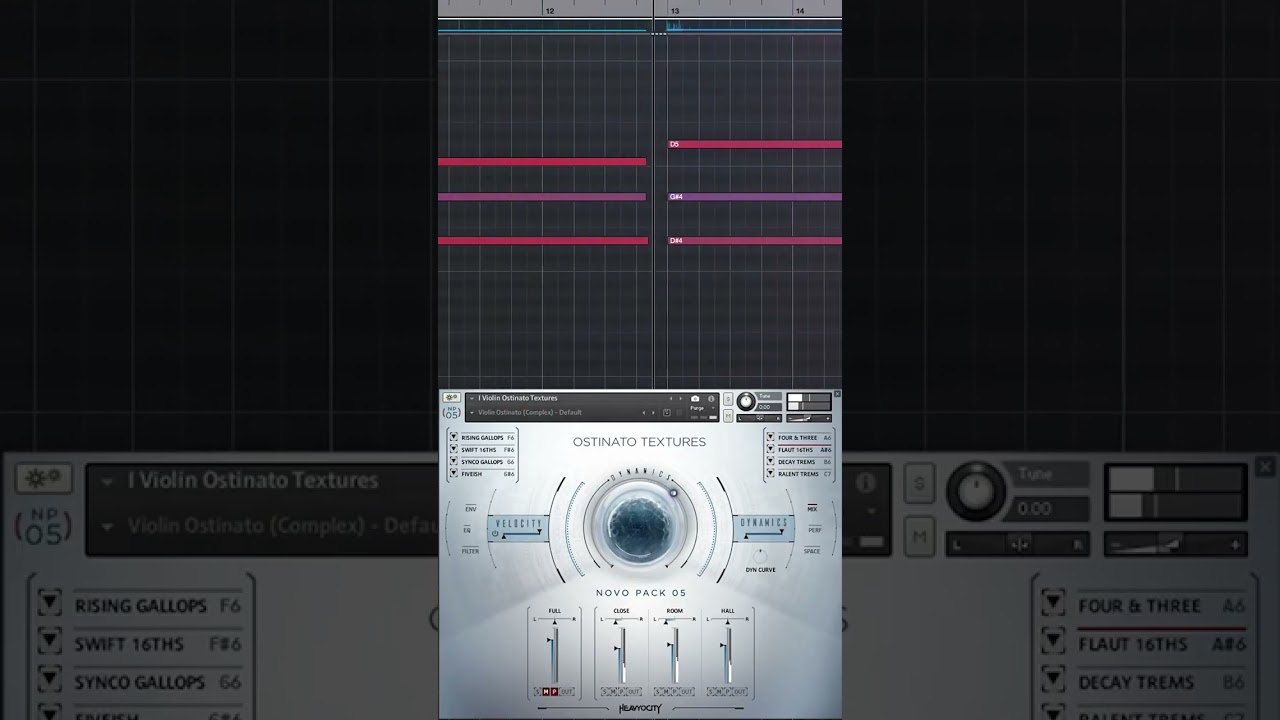Screen dimensions: 1280x720
Task: Open DECAY TREMS articulation dropdown
Action: (770, 461)
